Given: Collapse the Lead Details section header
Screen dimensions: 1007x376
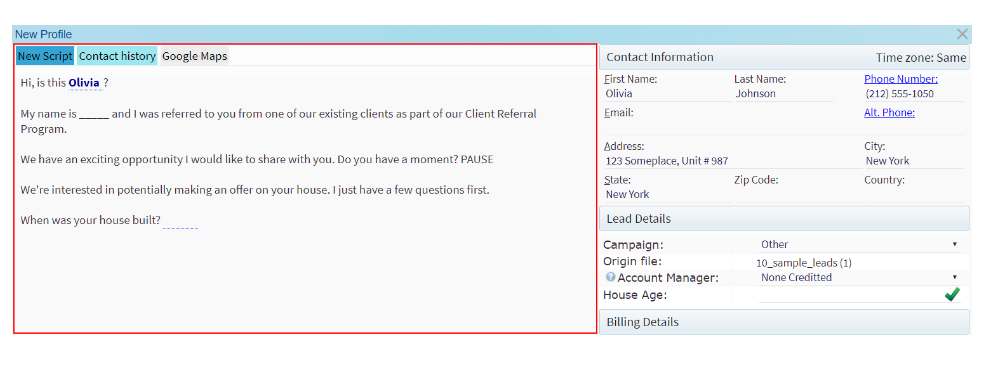Looking at the screenshot, I should click(x=784, y=219).
